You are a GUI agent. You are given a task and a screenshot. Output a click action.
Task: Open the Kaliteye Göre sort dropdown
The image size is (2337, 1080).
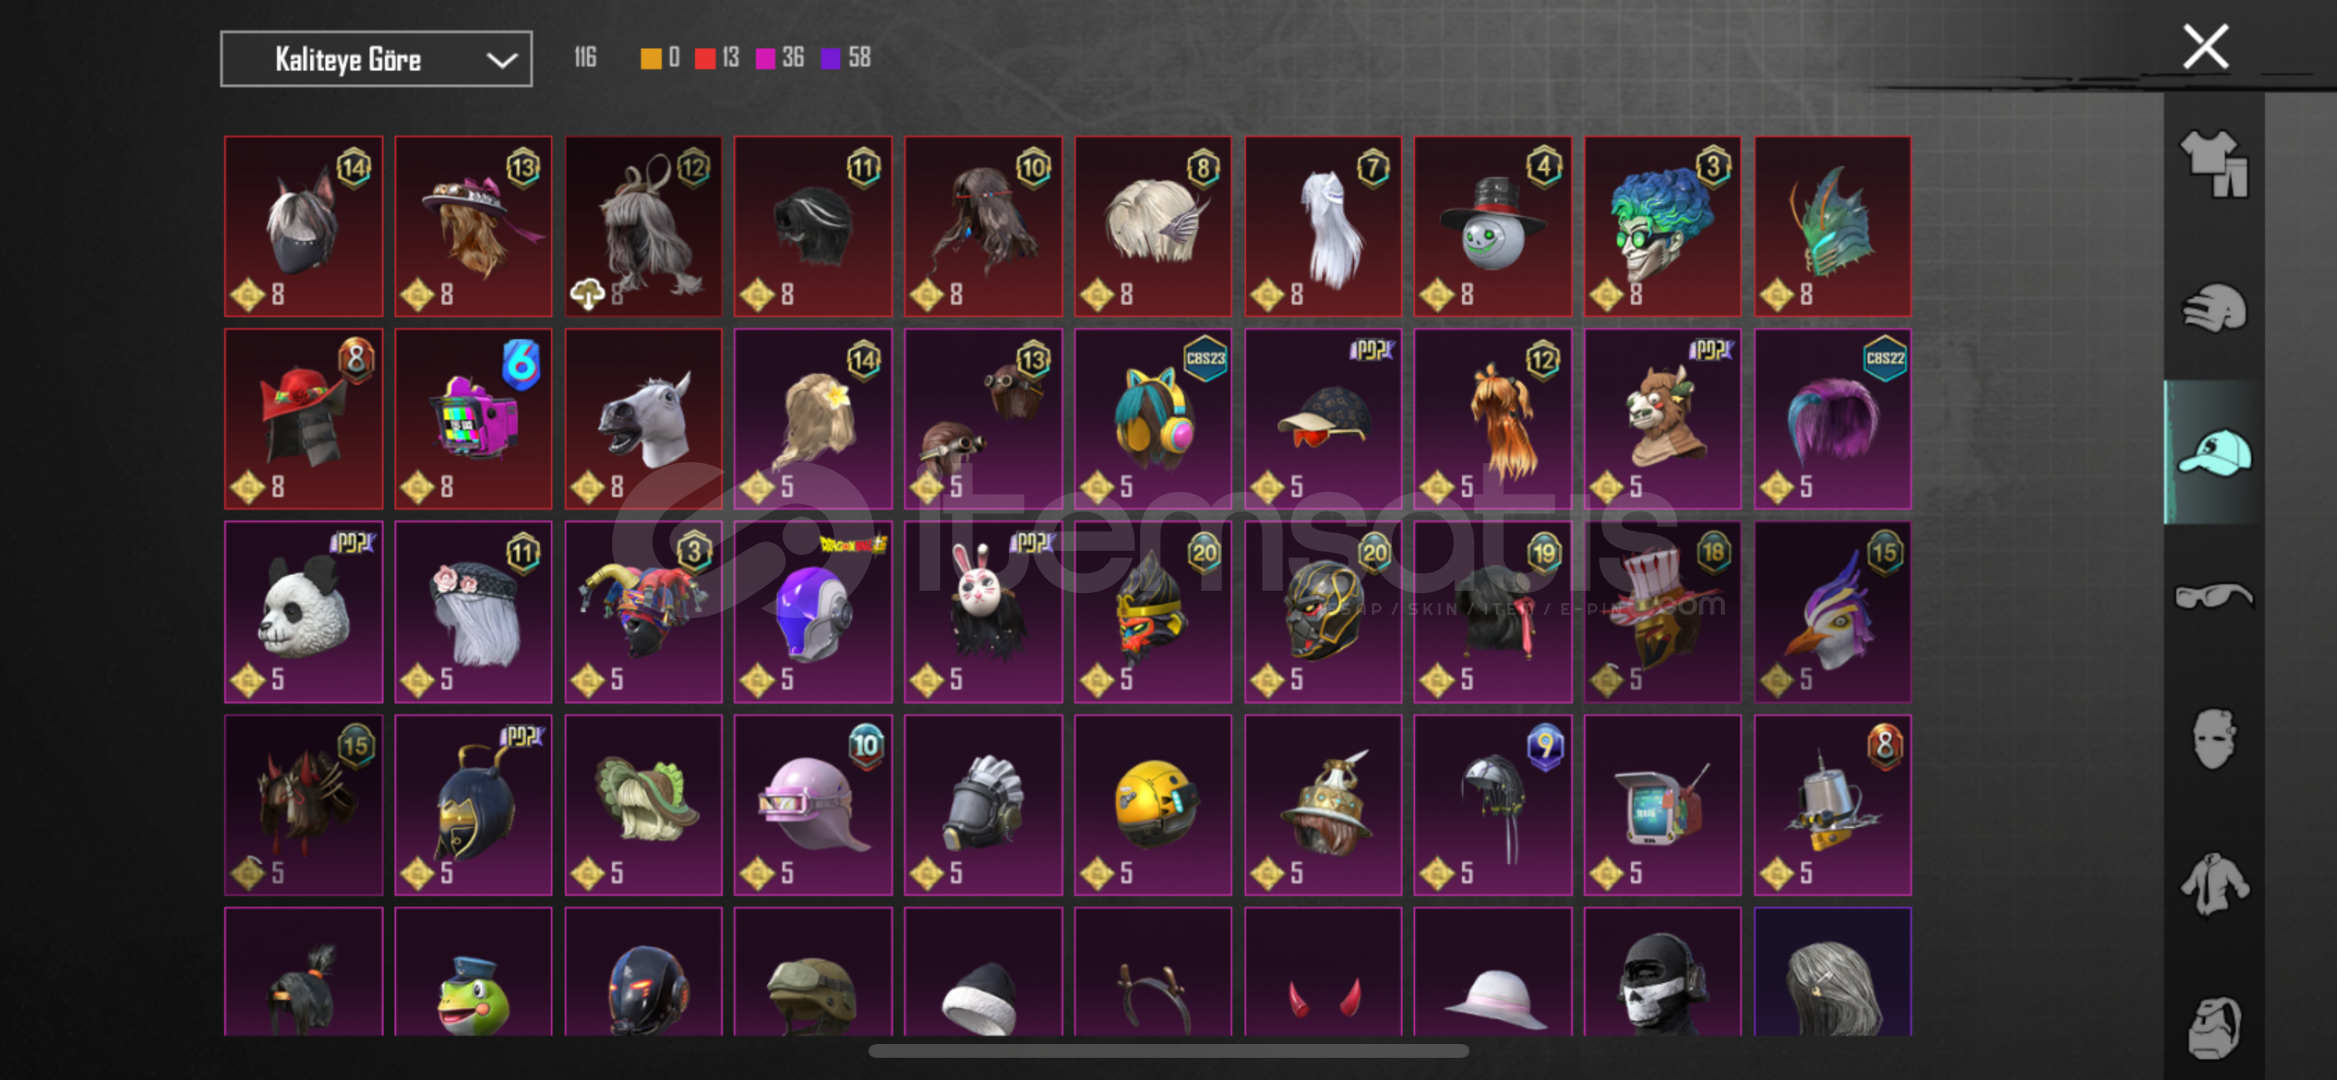[x=376, y=59]
